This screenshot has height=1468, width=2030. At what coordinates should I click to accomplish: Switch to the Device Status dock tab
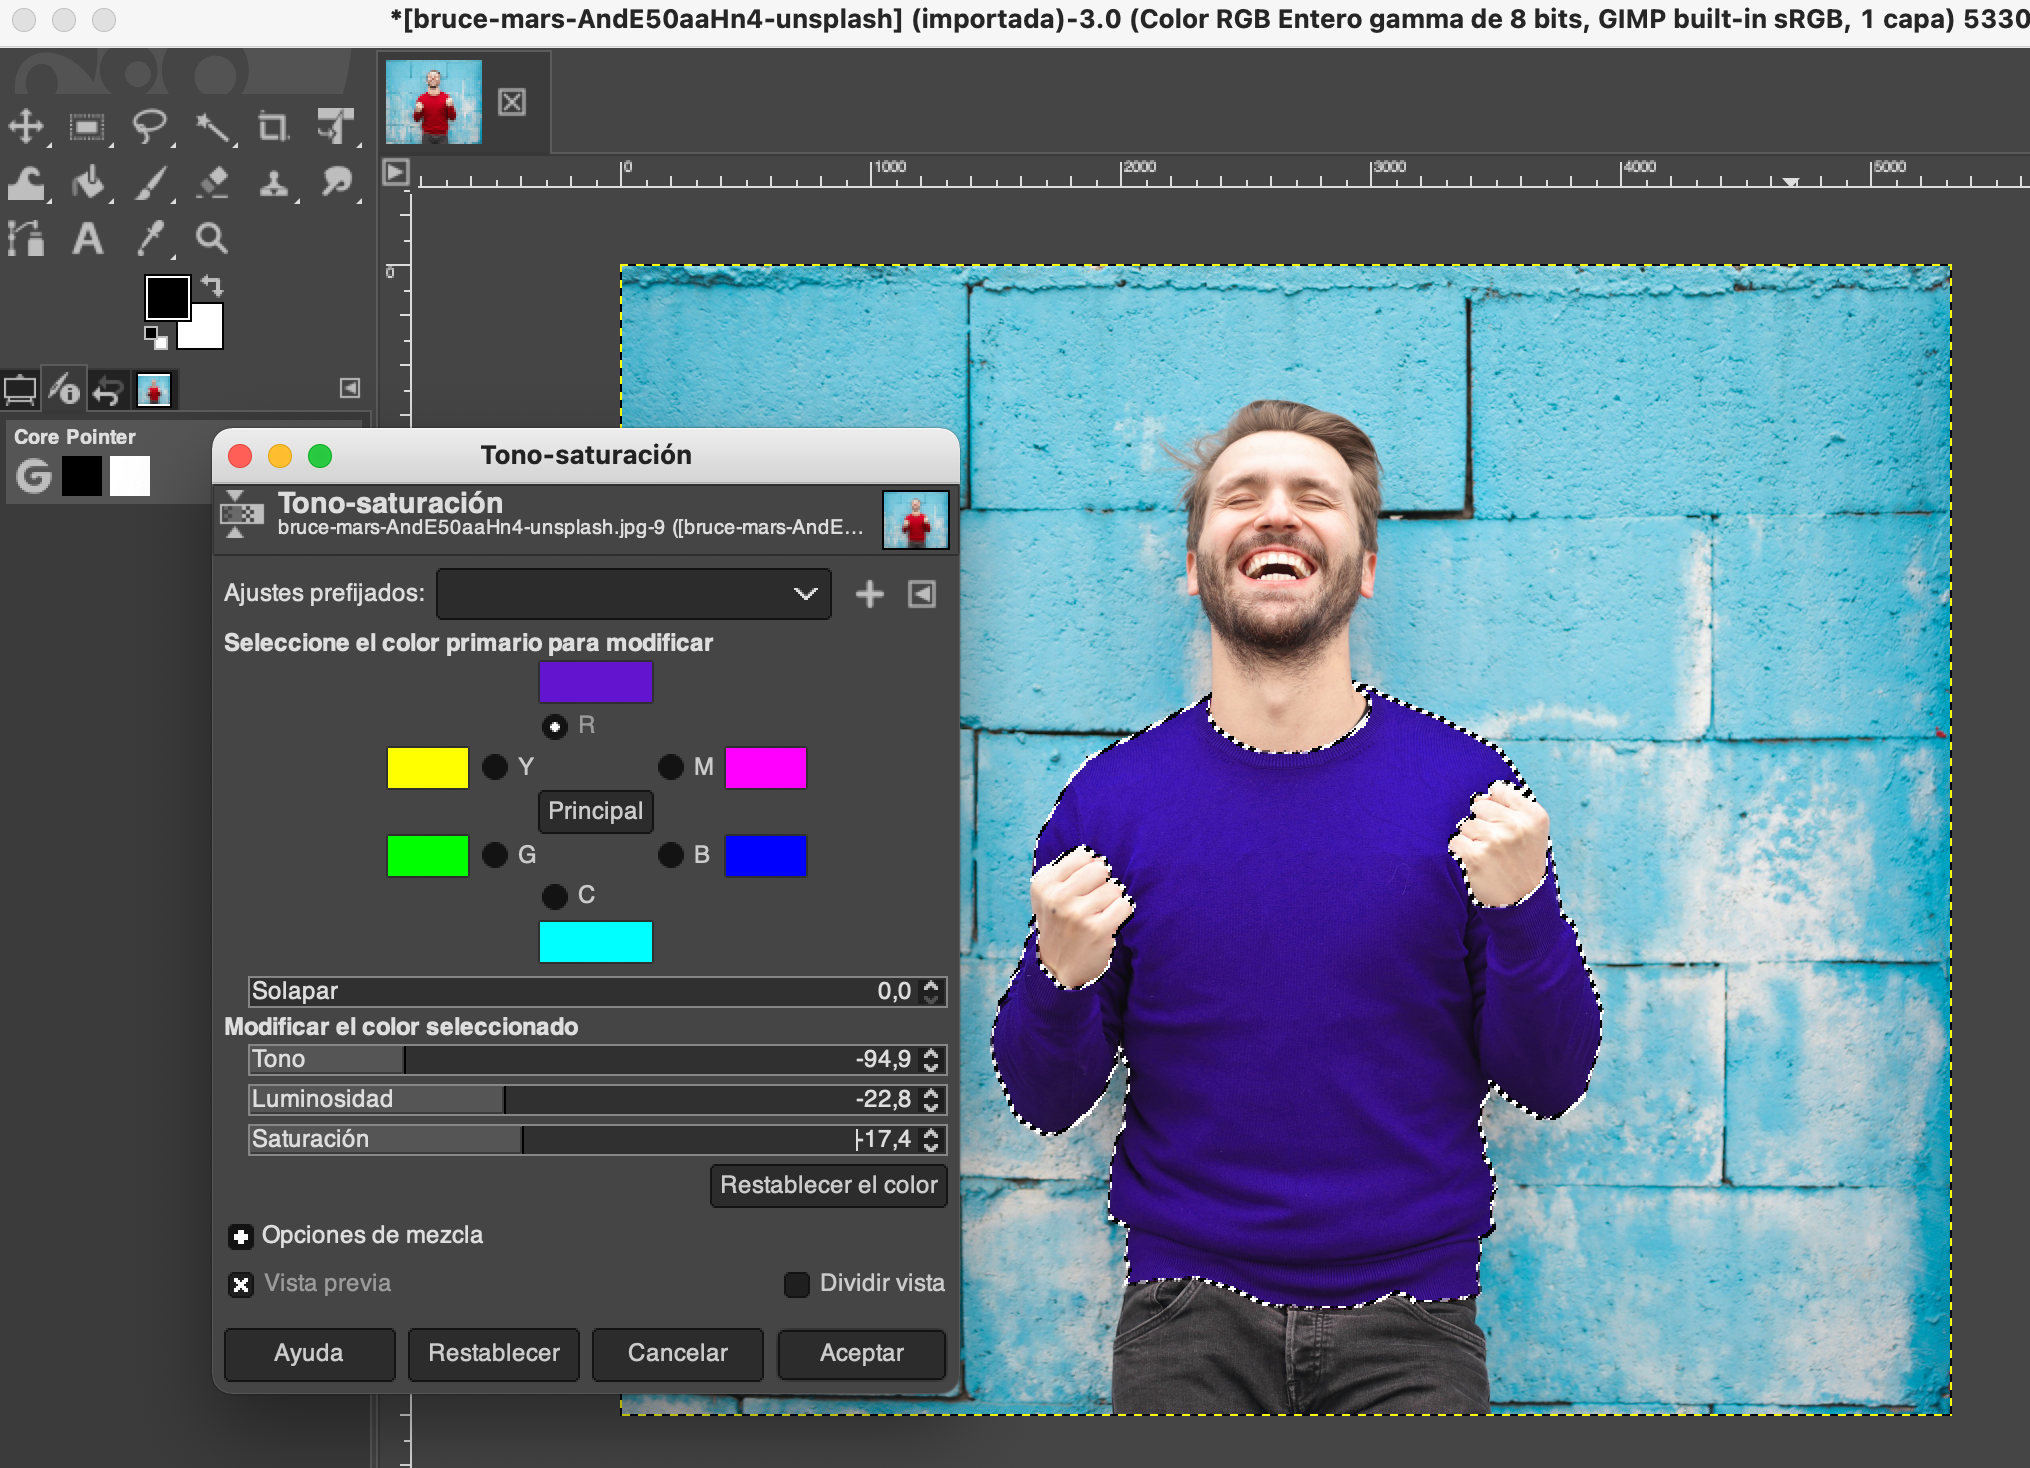click(x=65, y=389)
